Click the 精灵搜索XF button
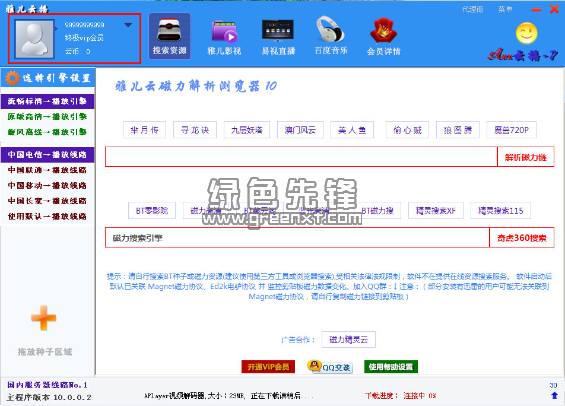 436,211
